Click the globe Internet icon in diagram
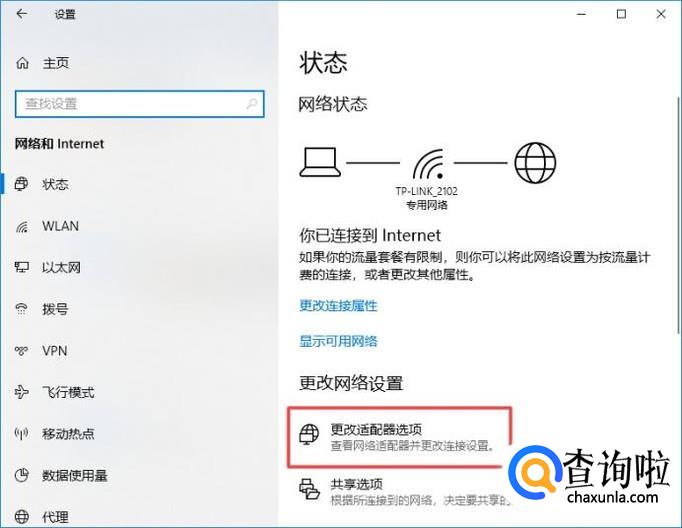Image resolution: width=682 pixels, height=528 pixels. [x=535, y=163]
